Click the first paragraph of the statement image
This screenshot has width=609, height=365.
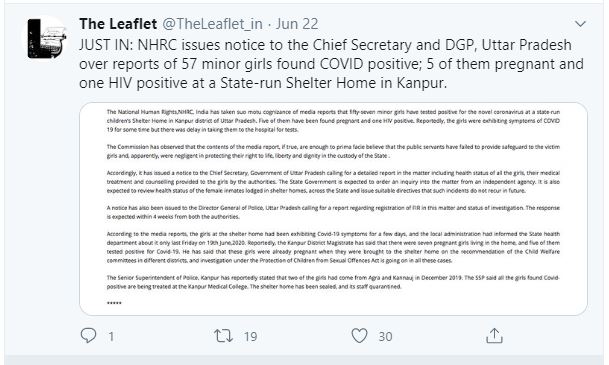(x=333, y=121)
